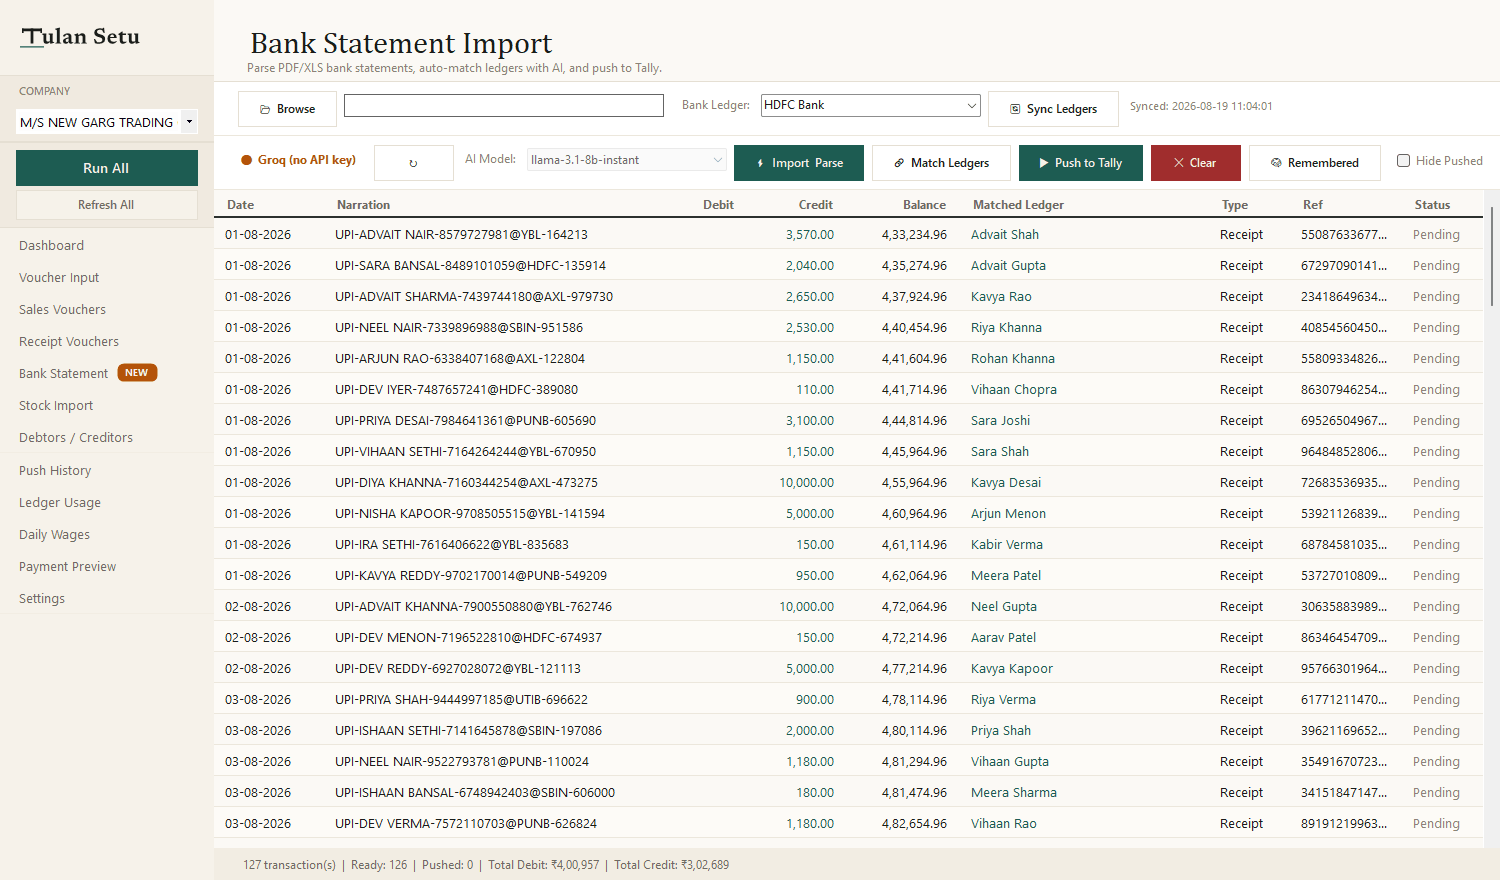Toggle the Hide Pushed checkbox
This screenshot has width=1500, height=880.
tap(1403, 161)
